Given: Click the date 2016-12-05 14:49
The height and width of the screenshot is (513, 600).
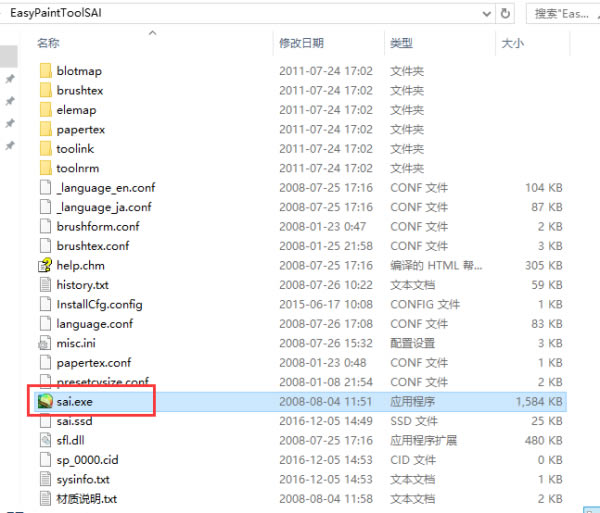Looking at the screenshot, I should pos(326,421).
